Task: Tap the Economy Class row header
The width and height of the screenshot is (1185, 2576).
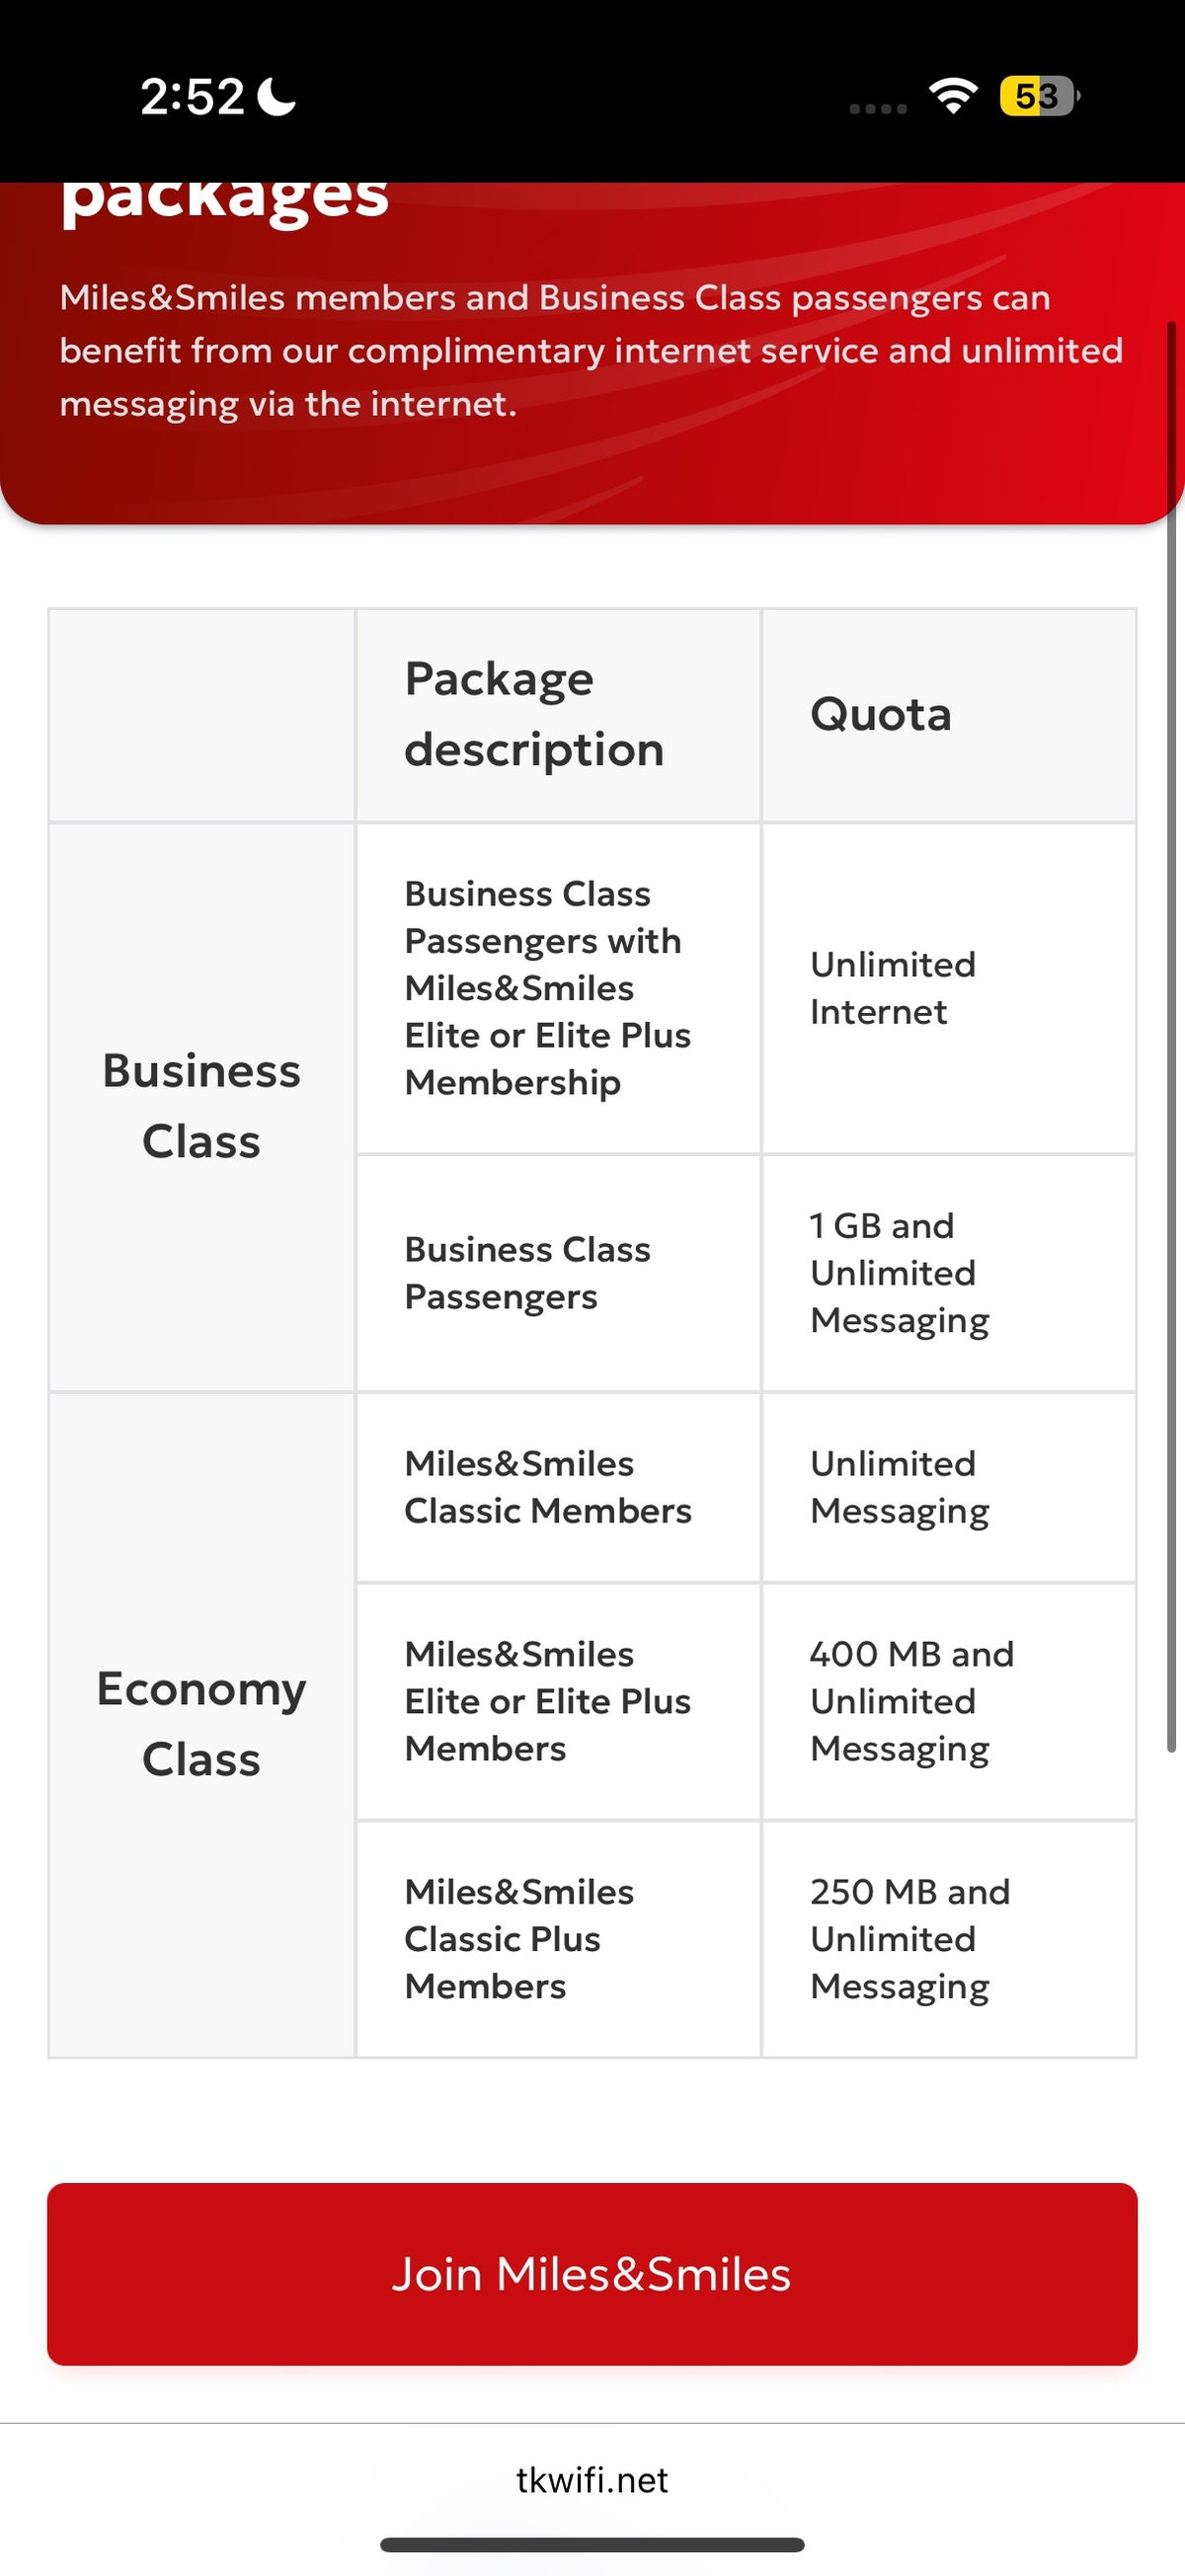Action: 201,1723
